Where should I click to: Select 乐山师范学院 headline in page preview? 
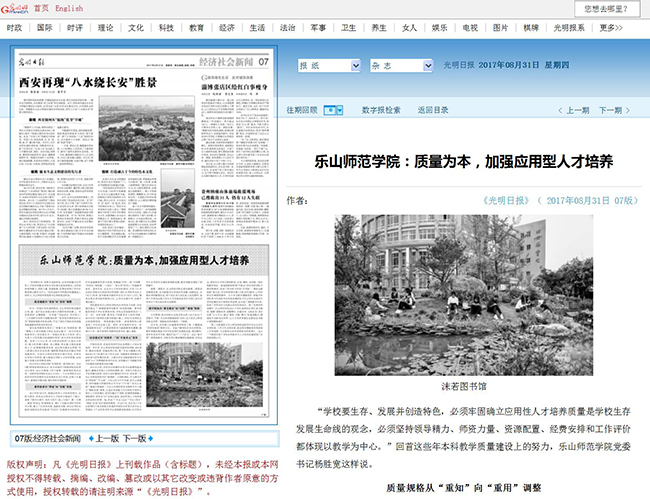click(144, 260)
